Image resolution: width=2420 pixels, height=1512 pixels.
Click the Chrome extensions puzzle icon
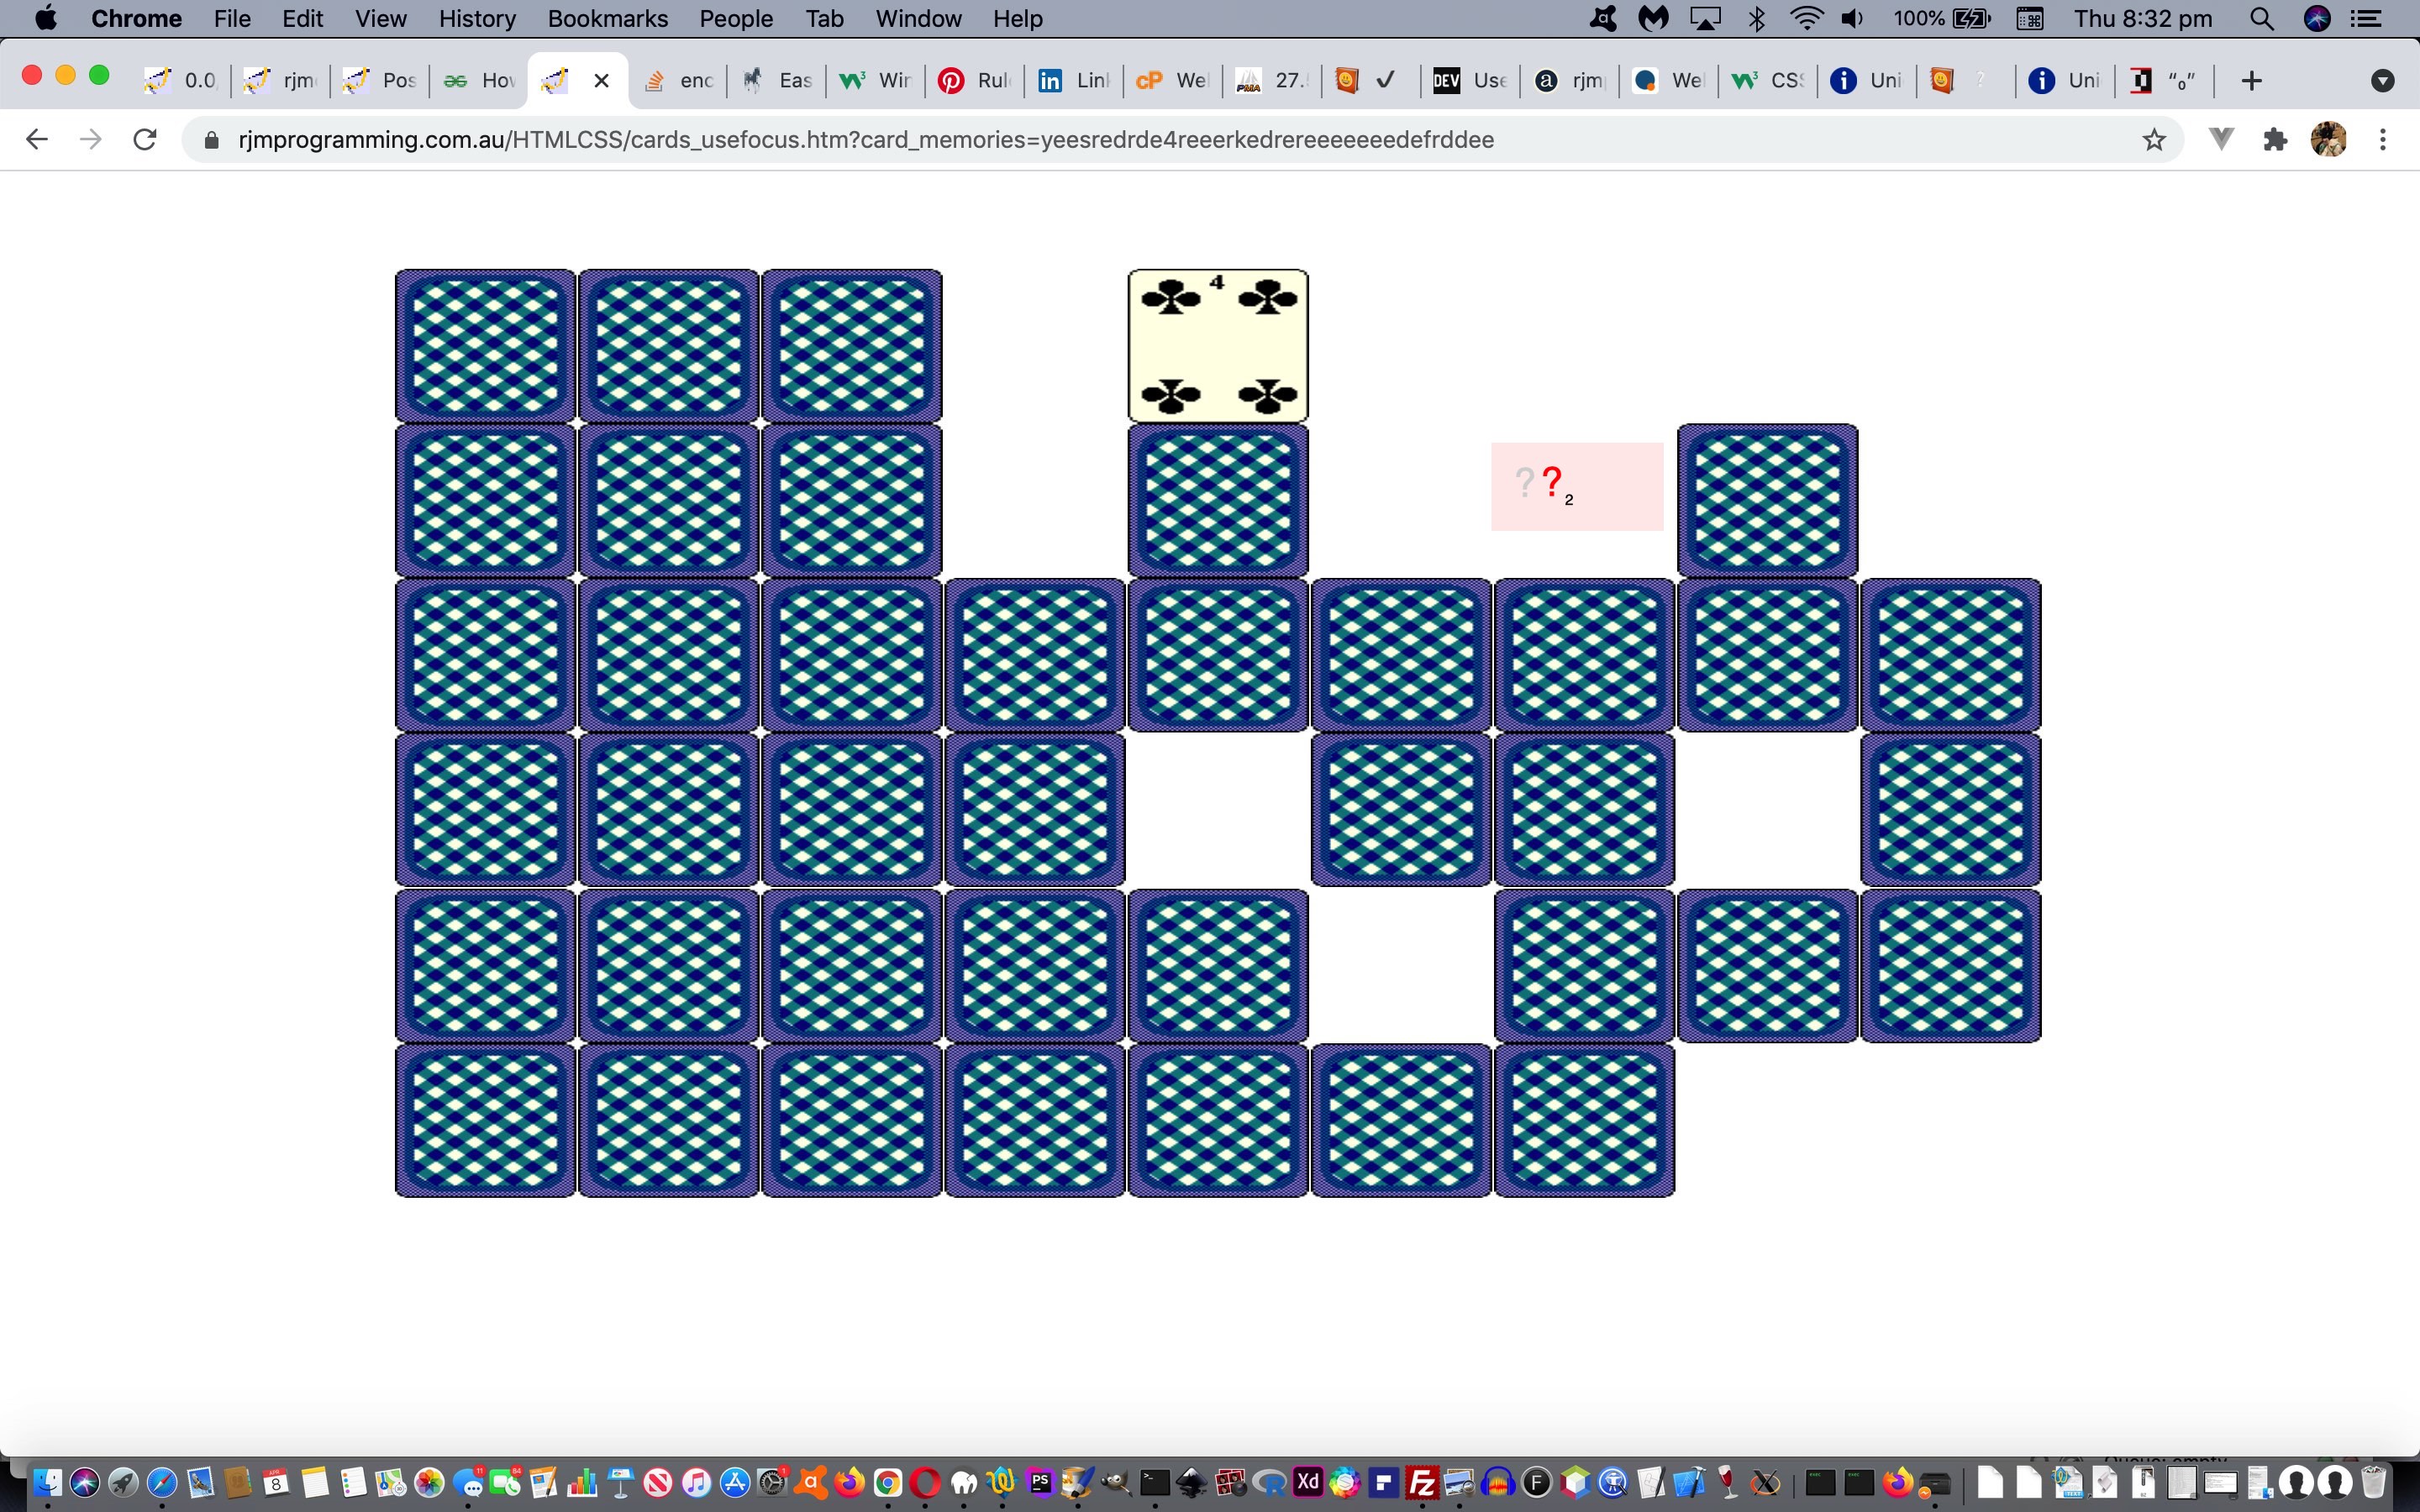(2275, 139)
